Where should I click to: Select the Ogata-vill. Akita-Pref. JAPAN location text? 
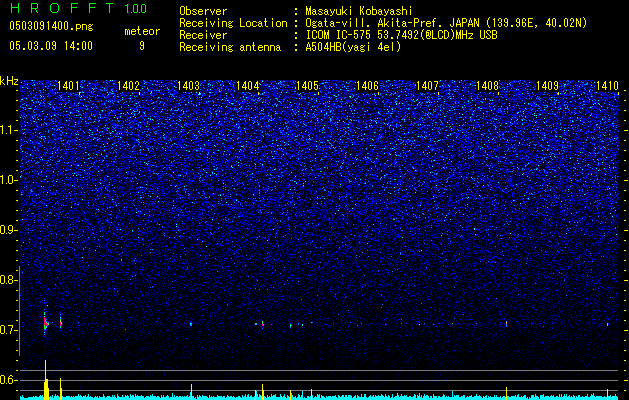point(446,23)
